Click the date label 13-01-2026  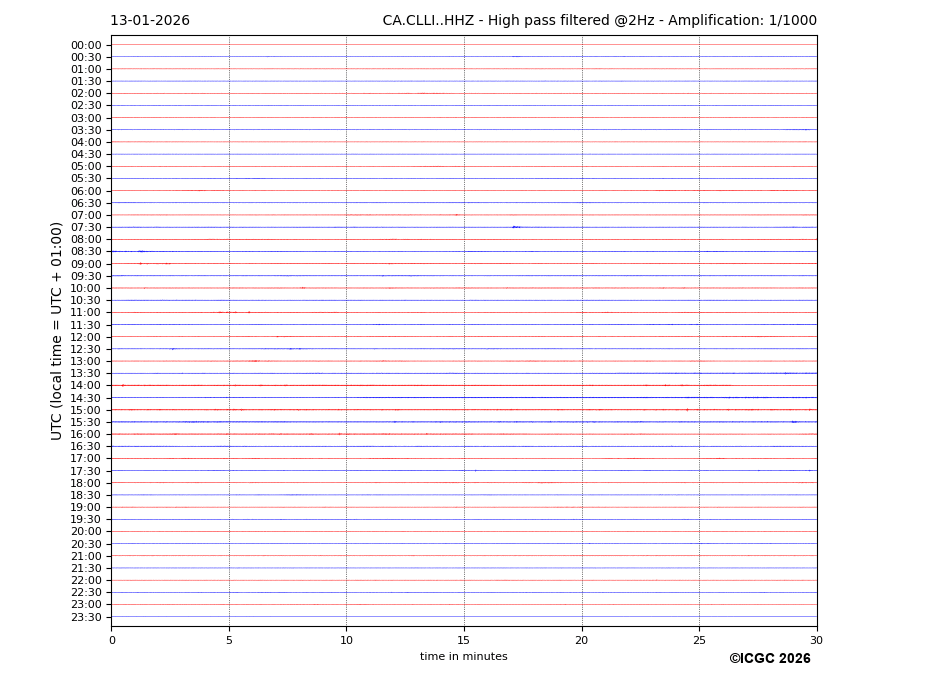[x=149, y=21]
